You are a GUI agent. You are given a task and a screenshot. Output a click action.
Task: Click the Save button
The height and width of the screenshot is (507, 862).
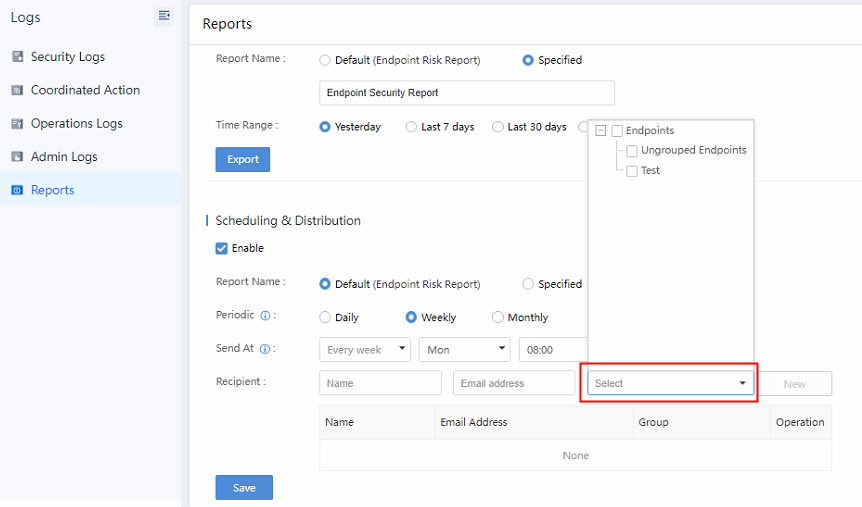[244, 488]
